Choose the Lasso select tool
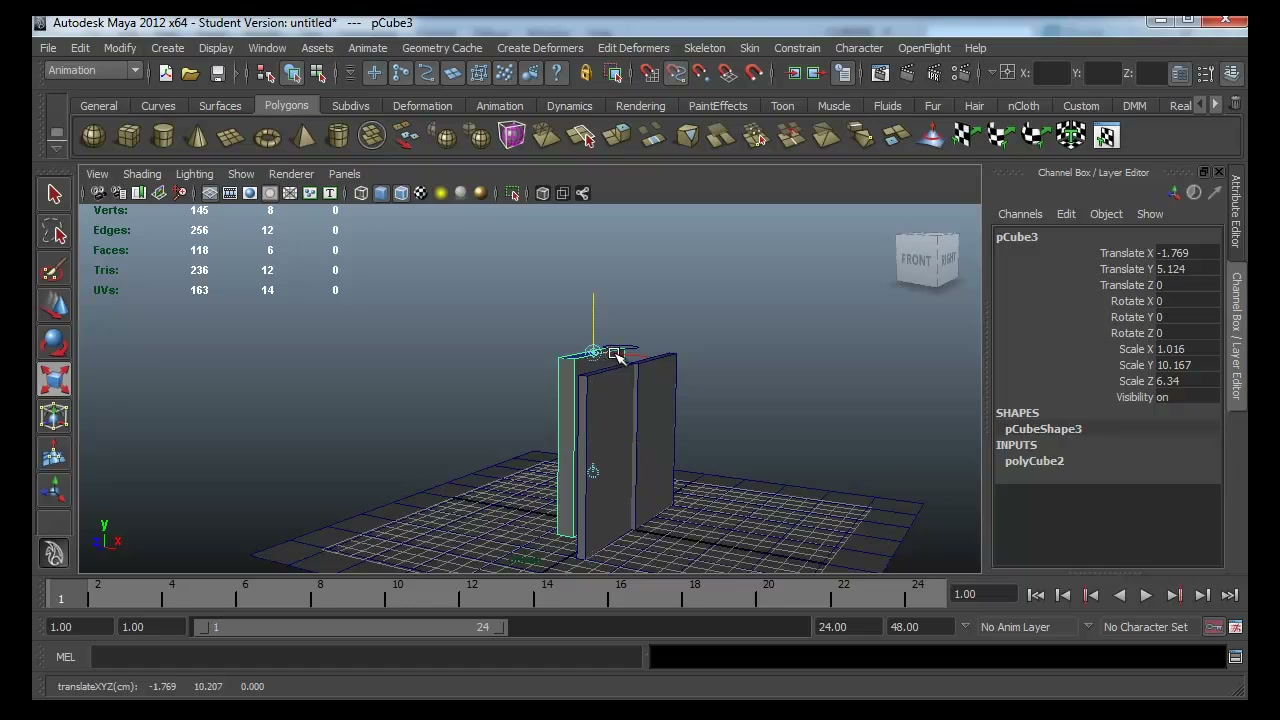1280x720 pixels. [54, 232]
